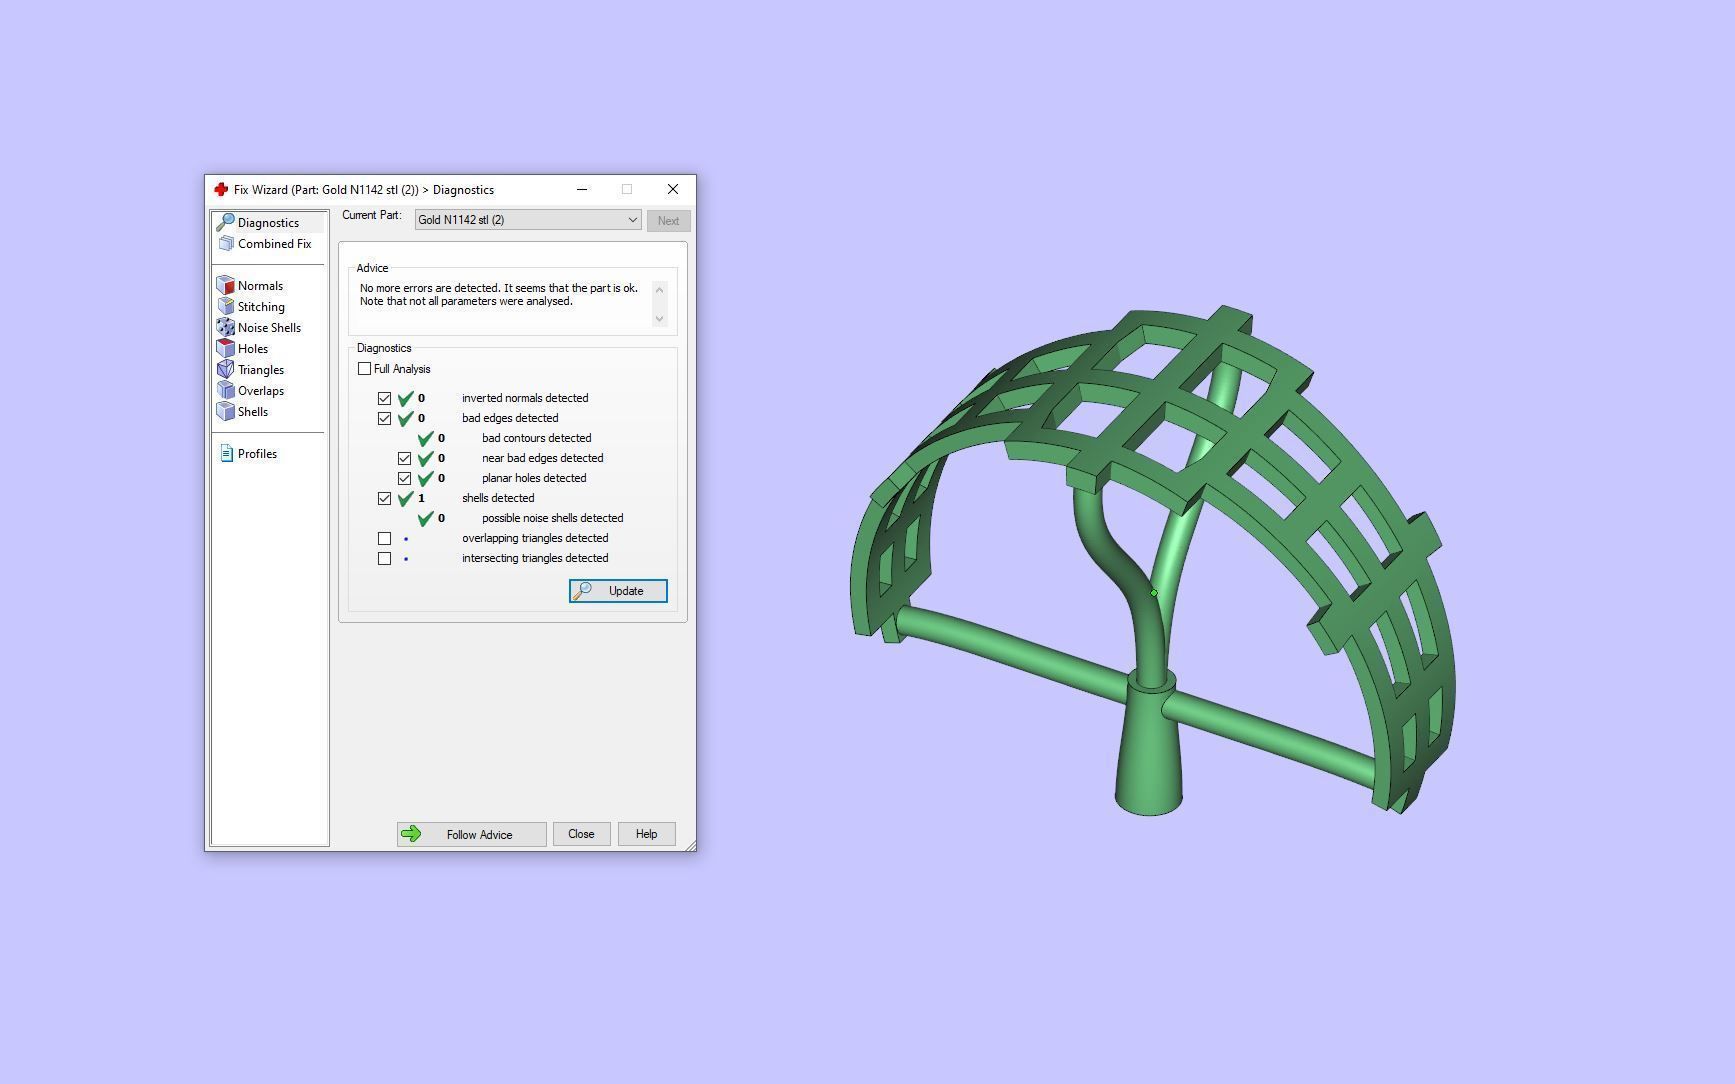Open the Diagnostics page in sidebar

[268, 223]
